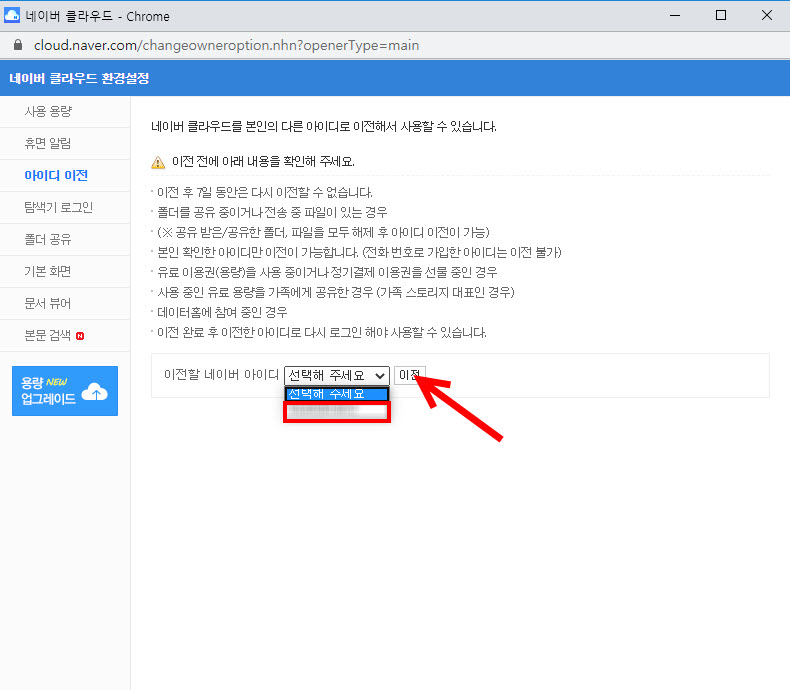Click the URL address bar text
The image size is (790, 690).
click(x=226, y=45)
